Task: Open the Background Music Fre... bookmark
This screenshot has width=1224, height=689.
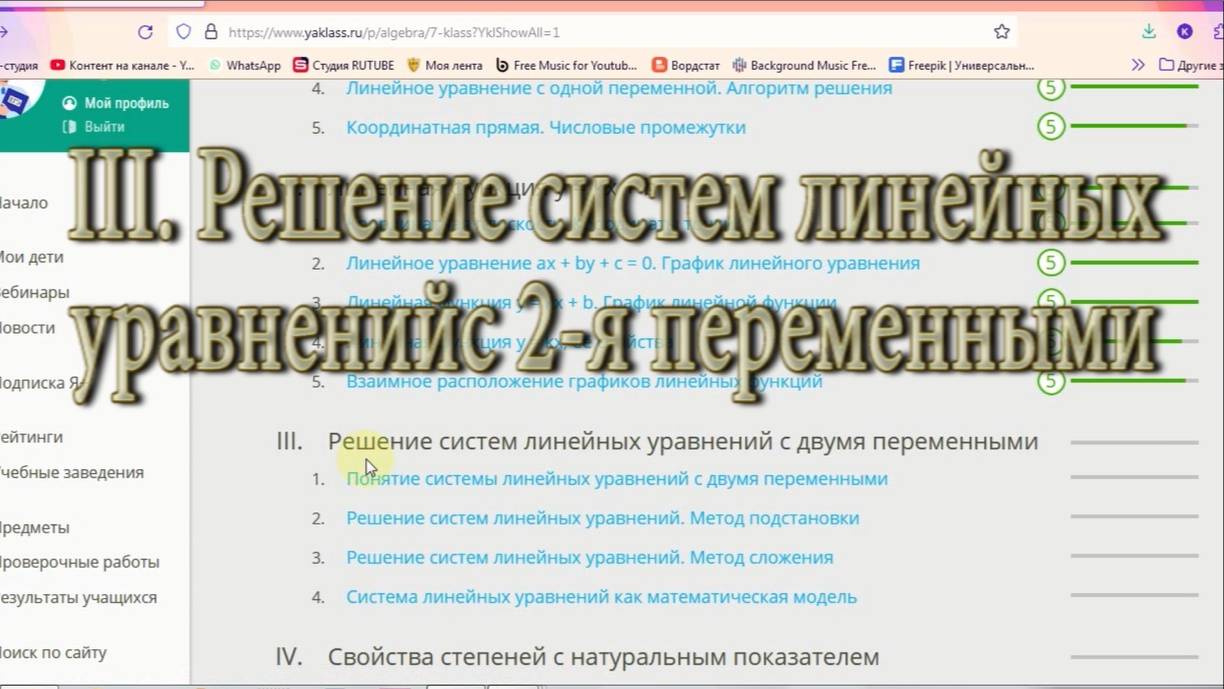Action: click(x=804, y=65)
